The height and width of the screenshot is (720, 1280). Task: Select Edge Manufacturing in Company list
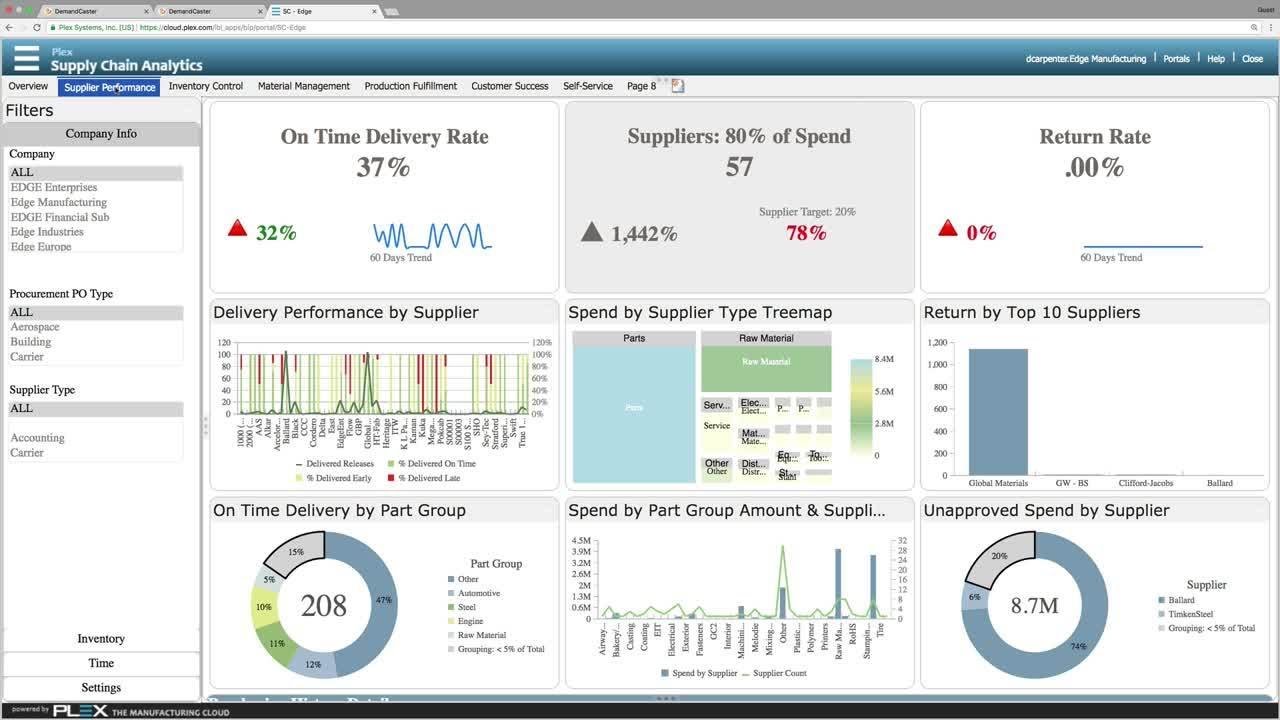coord(59,202)
